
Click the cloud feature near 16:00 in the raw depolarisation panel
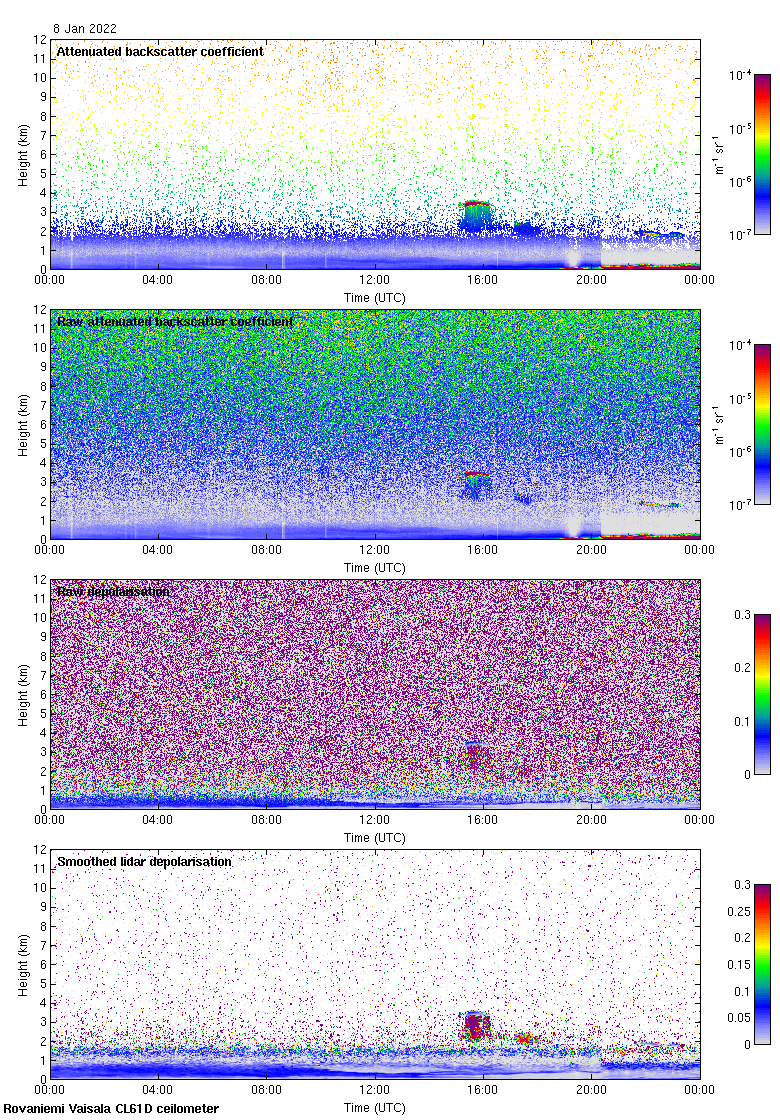(x=475, y=756)
